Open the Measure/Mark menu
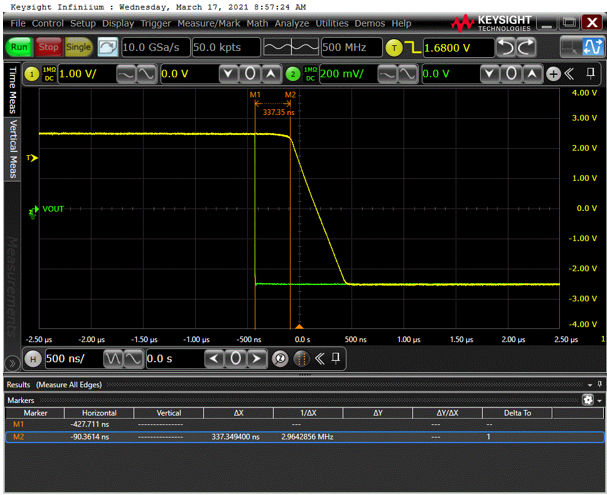The height and width of the screenshot is (495, 607). coord(209,24)
